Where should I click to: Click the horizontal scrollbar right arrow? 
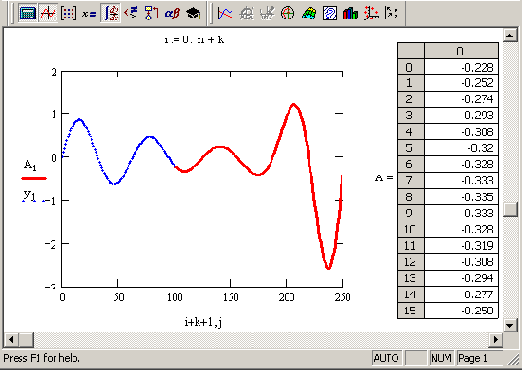pyautogui.click(x=496, y=340)
